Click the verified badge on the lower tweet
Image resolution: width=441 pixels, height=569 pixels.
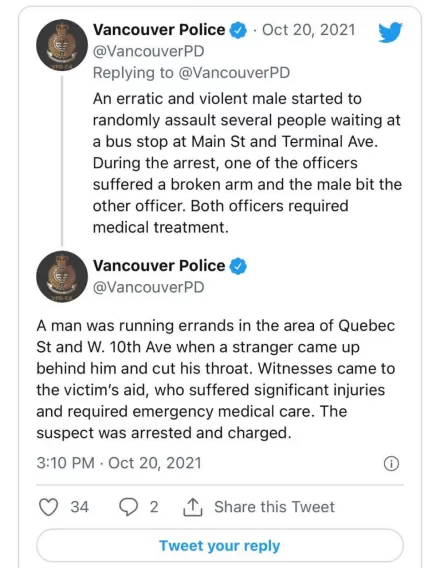point(238,266)
